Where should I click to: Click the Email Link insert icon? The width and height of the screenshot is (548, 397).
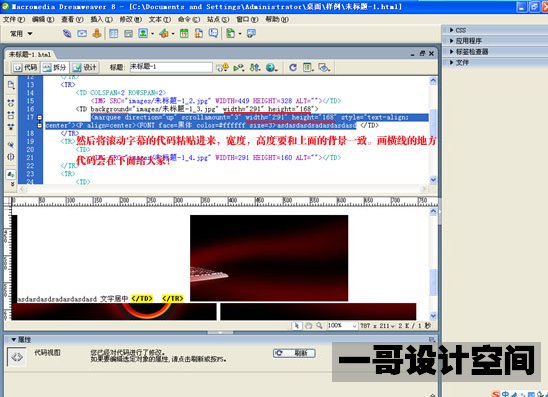(82, 34)
